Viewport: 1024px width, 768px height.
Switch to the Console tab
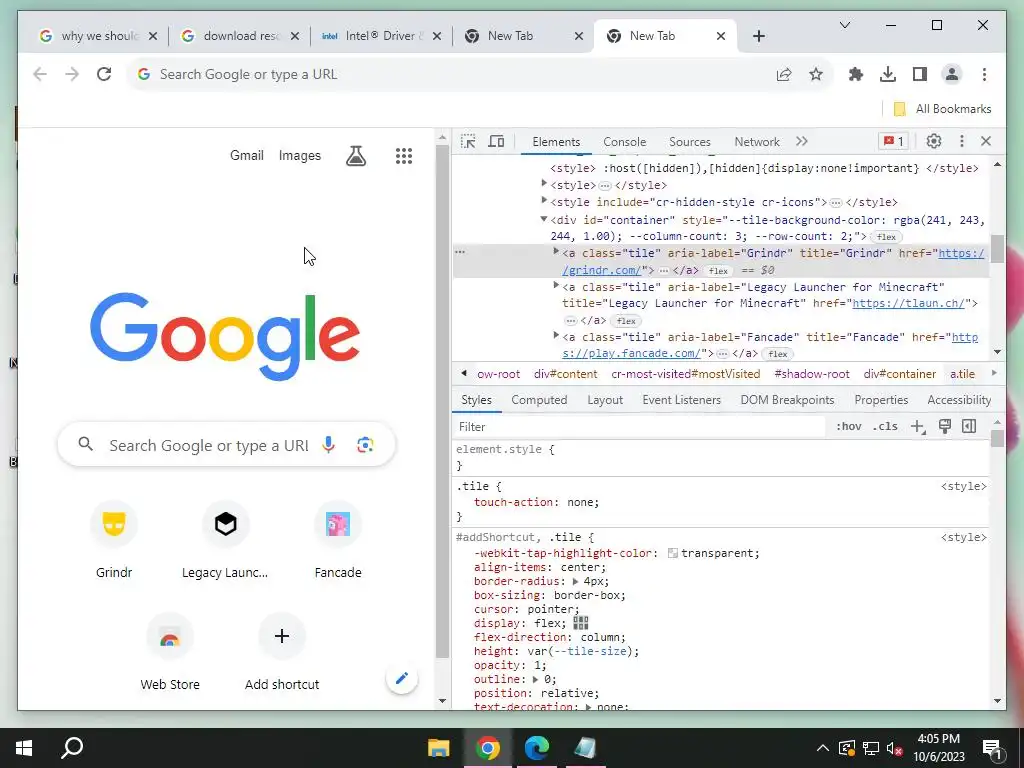point(624,142)
